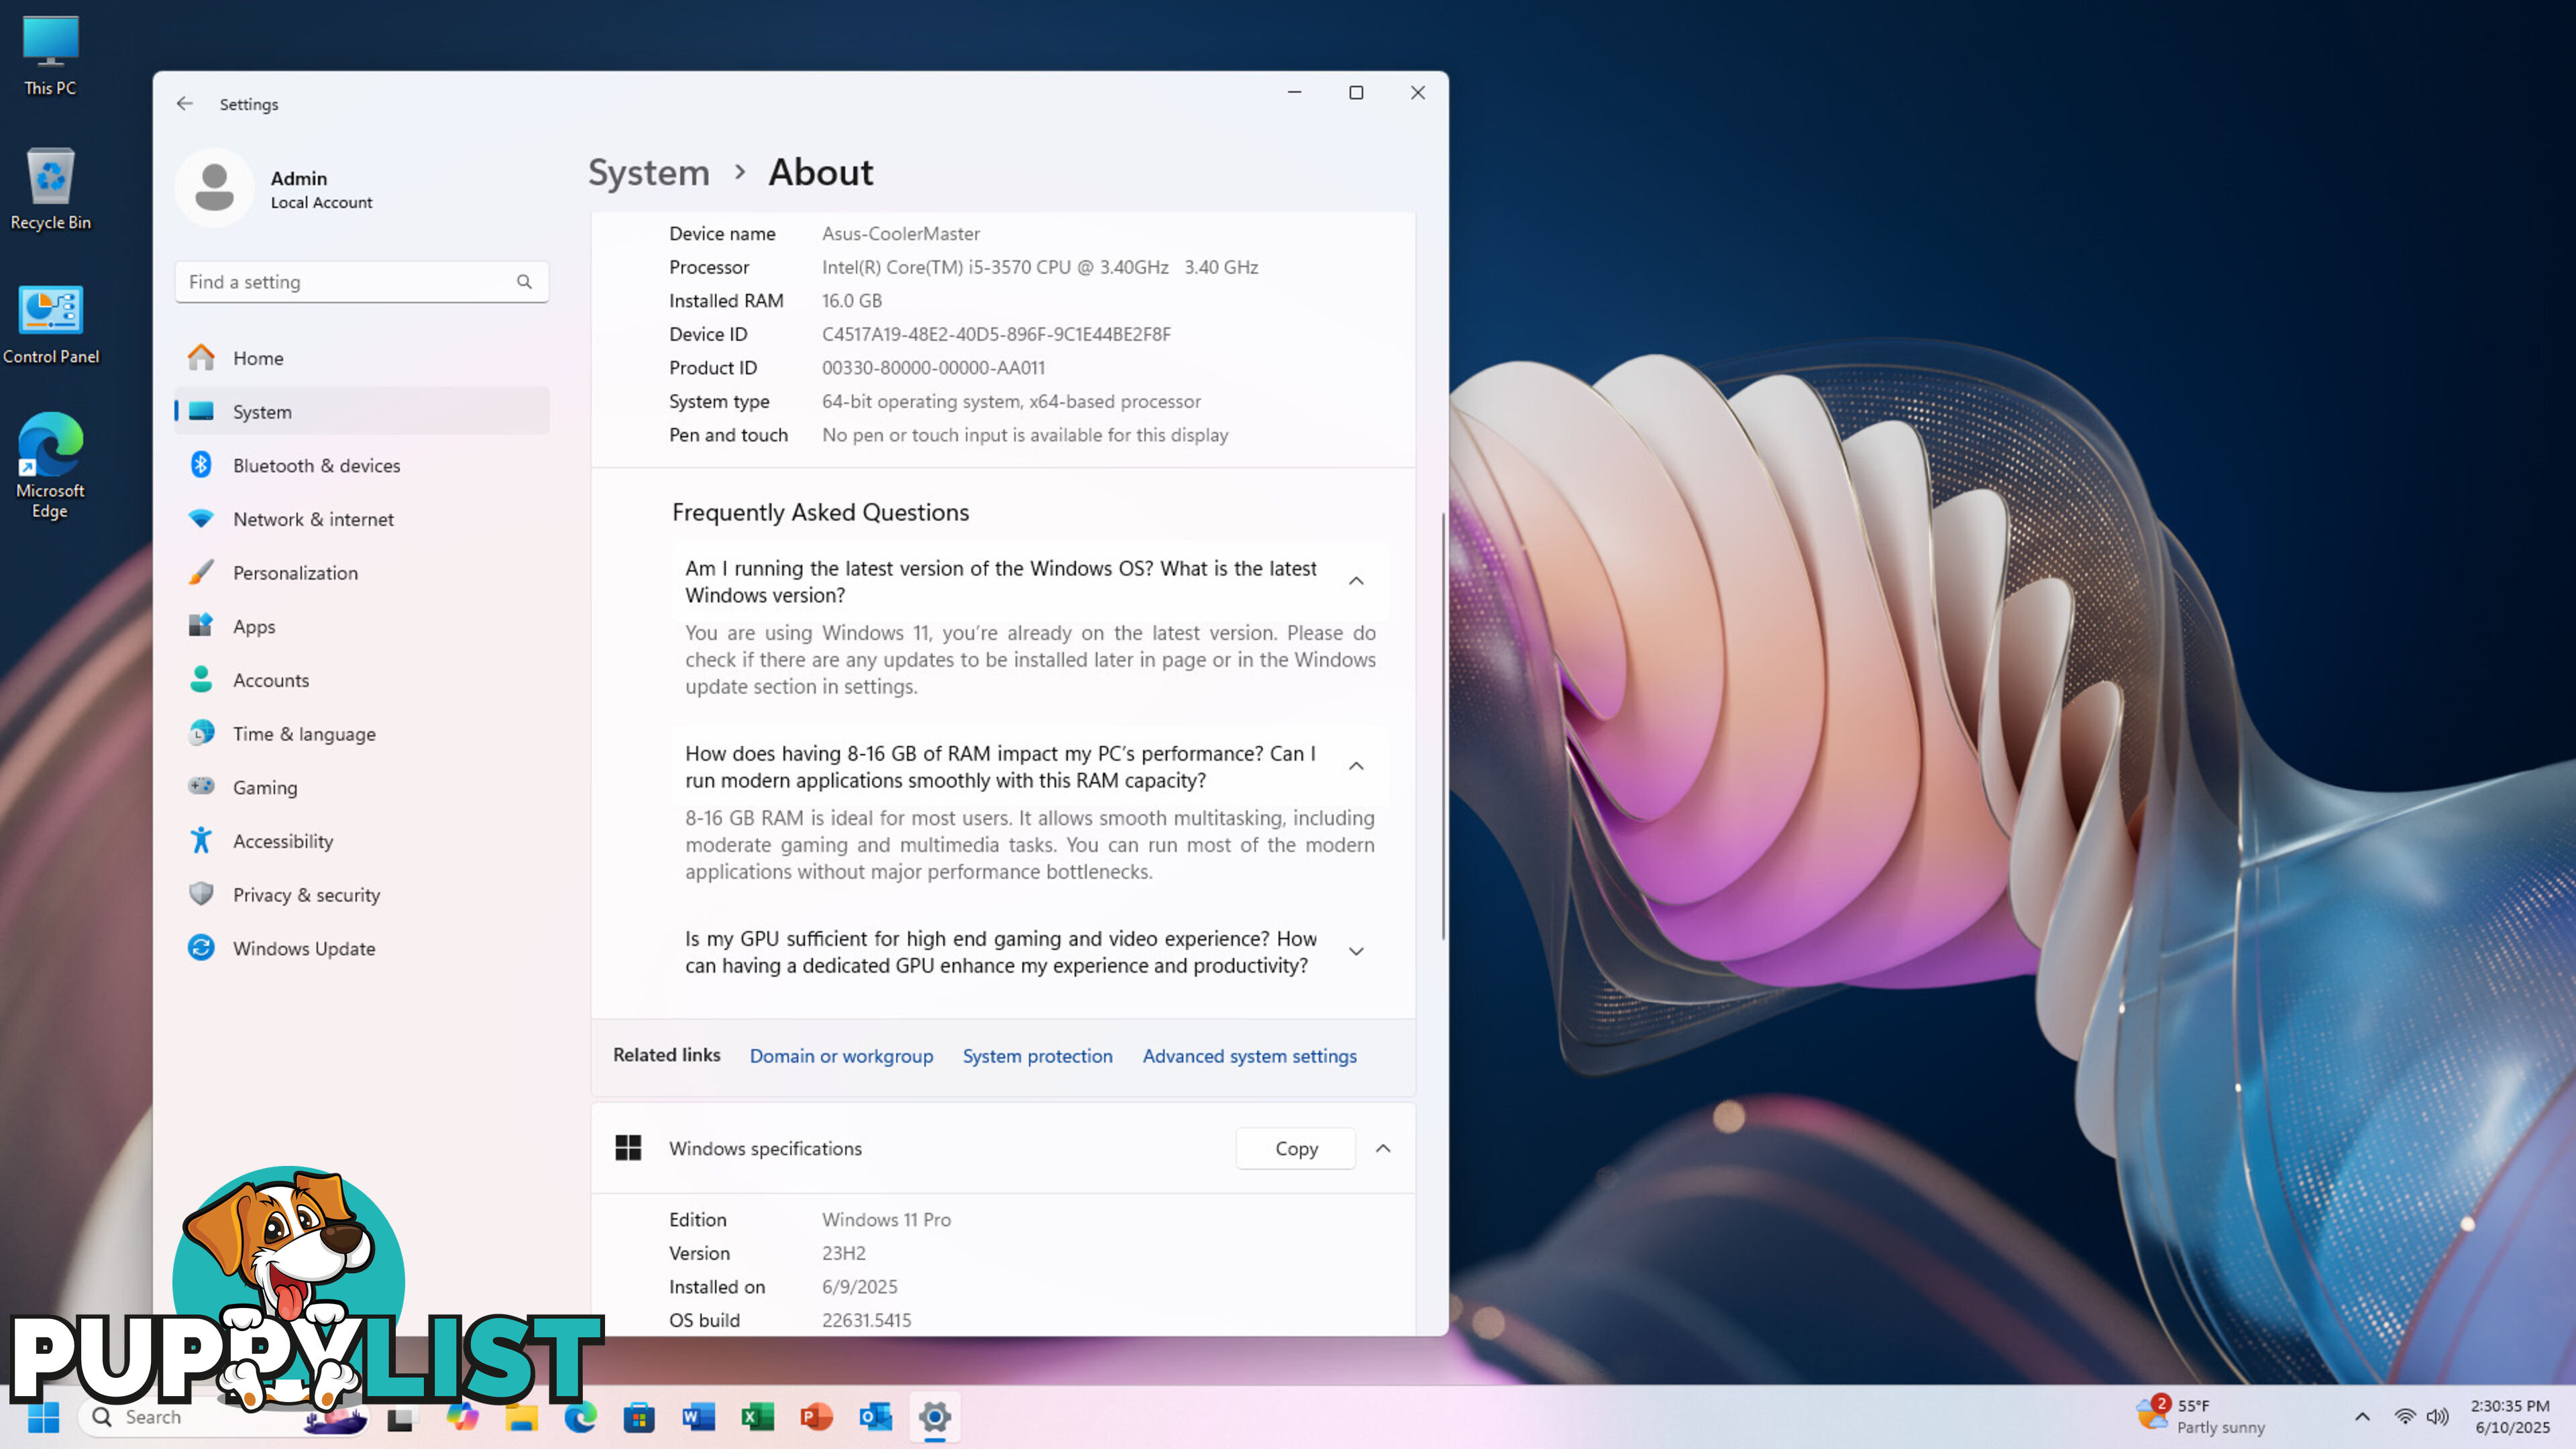Open Microsoft Store from the taskbar
Viewport: 2576px width, 1449px height.
tap(639, 1417)
